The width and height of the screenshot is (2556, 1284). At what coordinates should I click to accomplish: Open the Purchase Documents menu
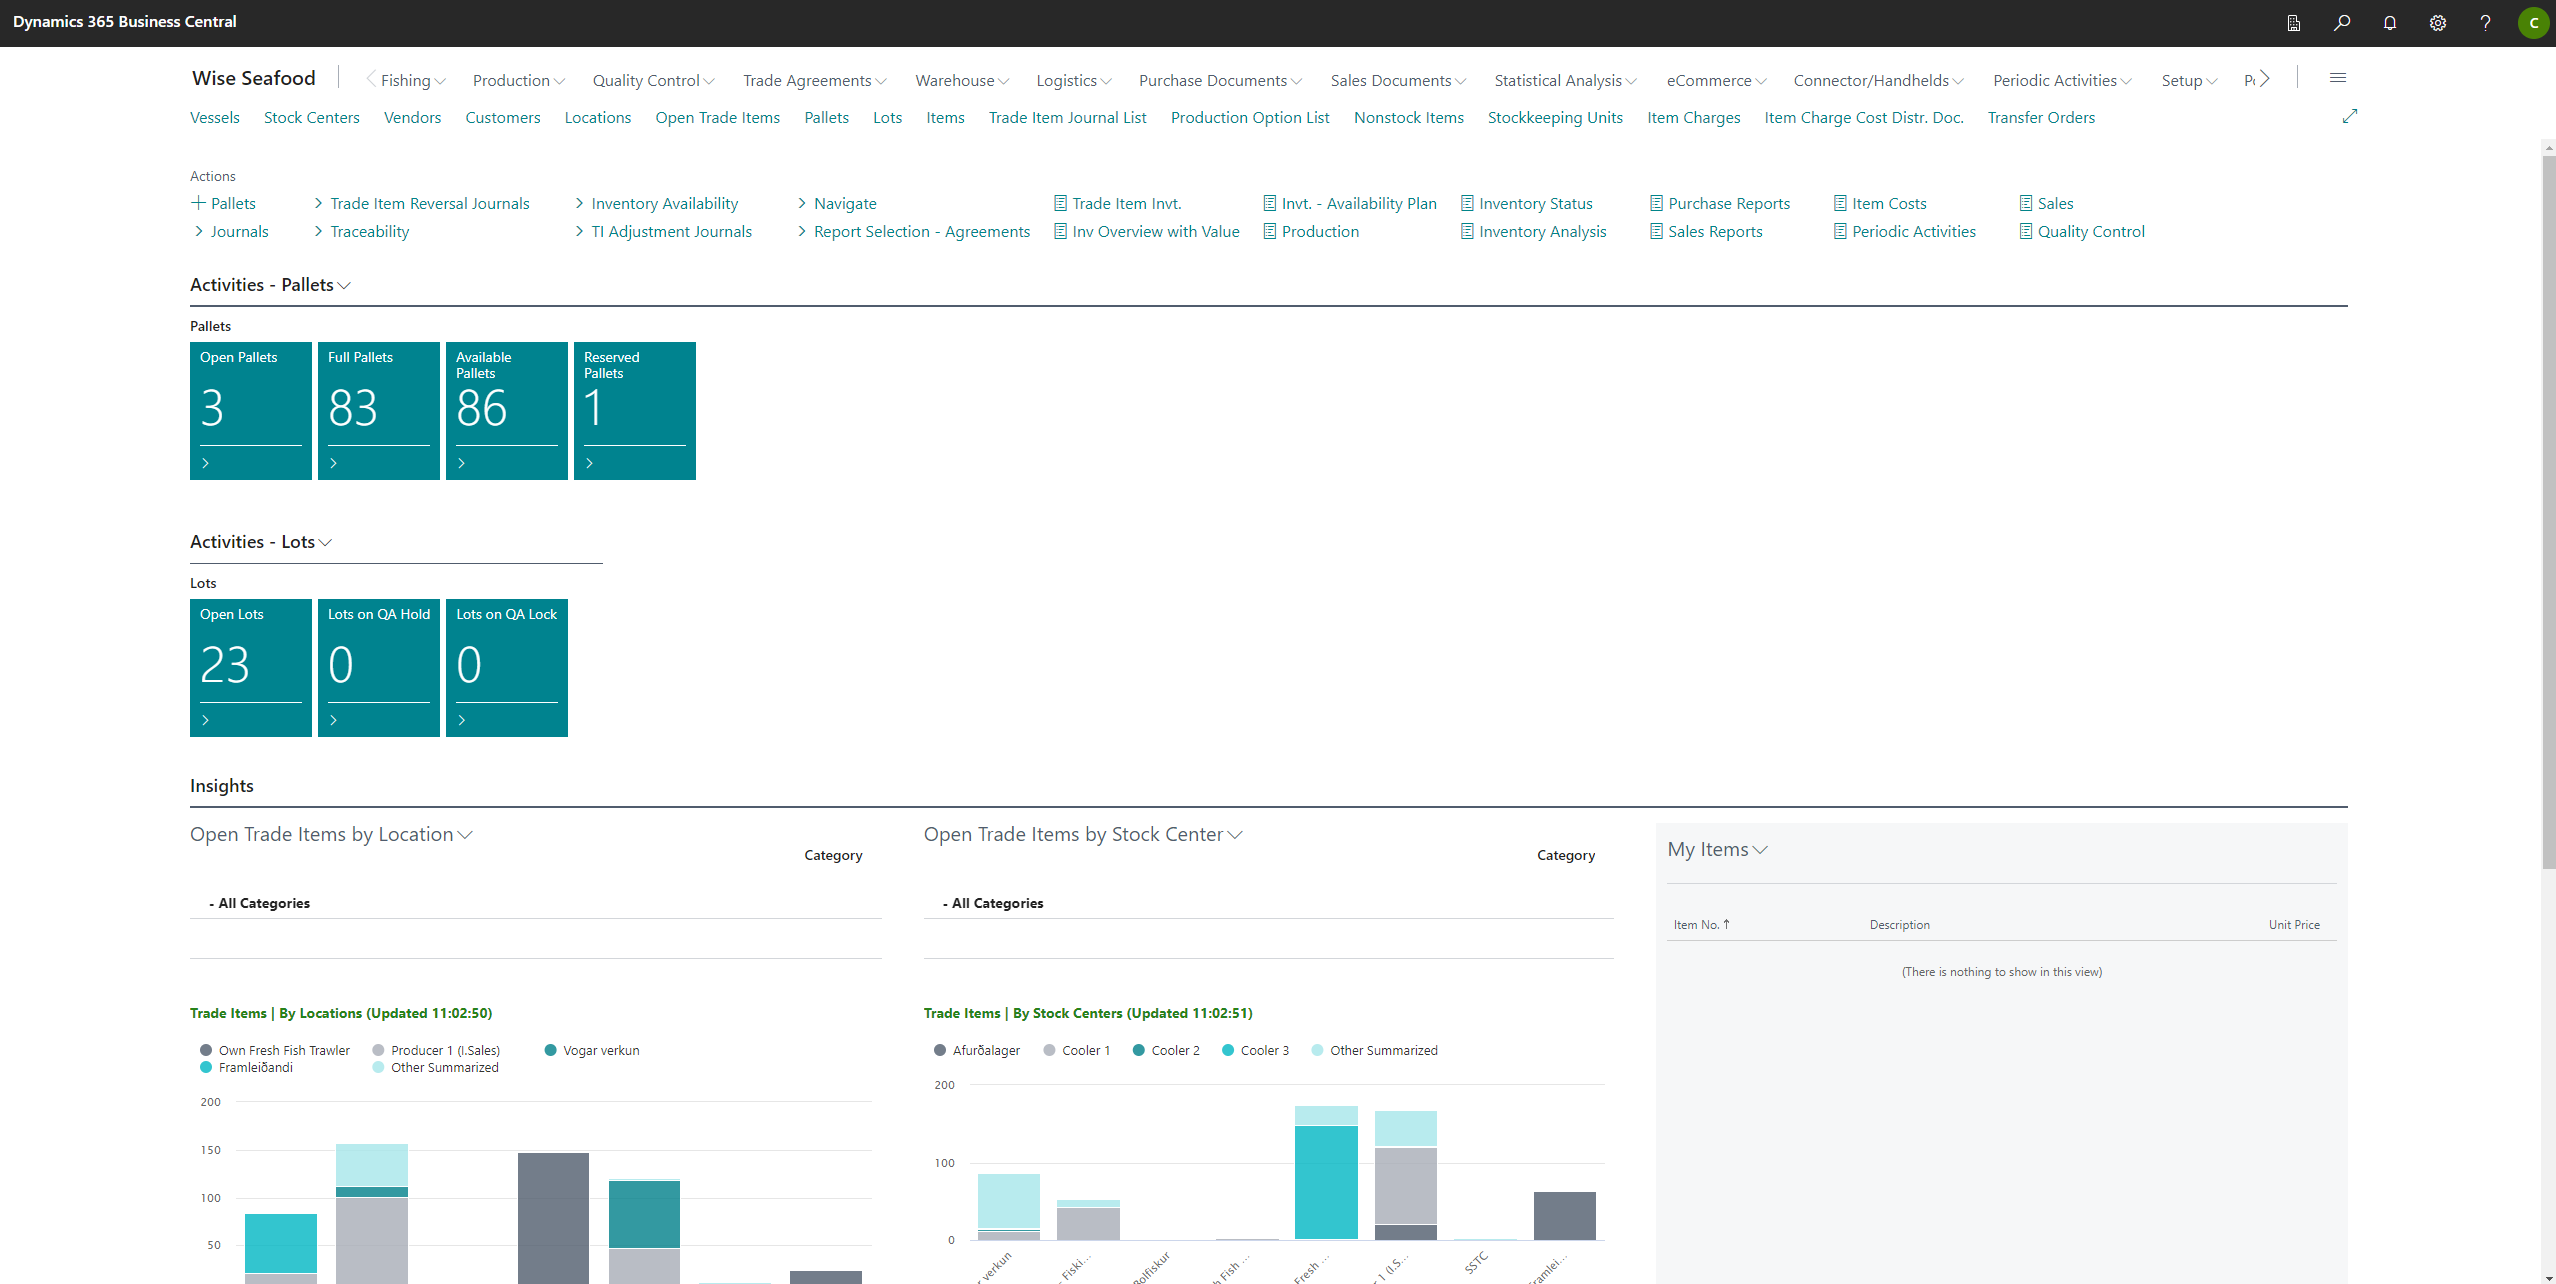coord(1220,80)
